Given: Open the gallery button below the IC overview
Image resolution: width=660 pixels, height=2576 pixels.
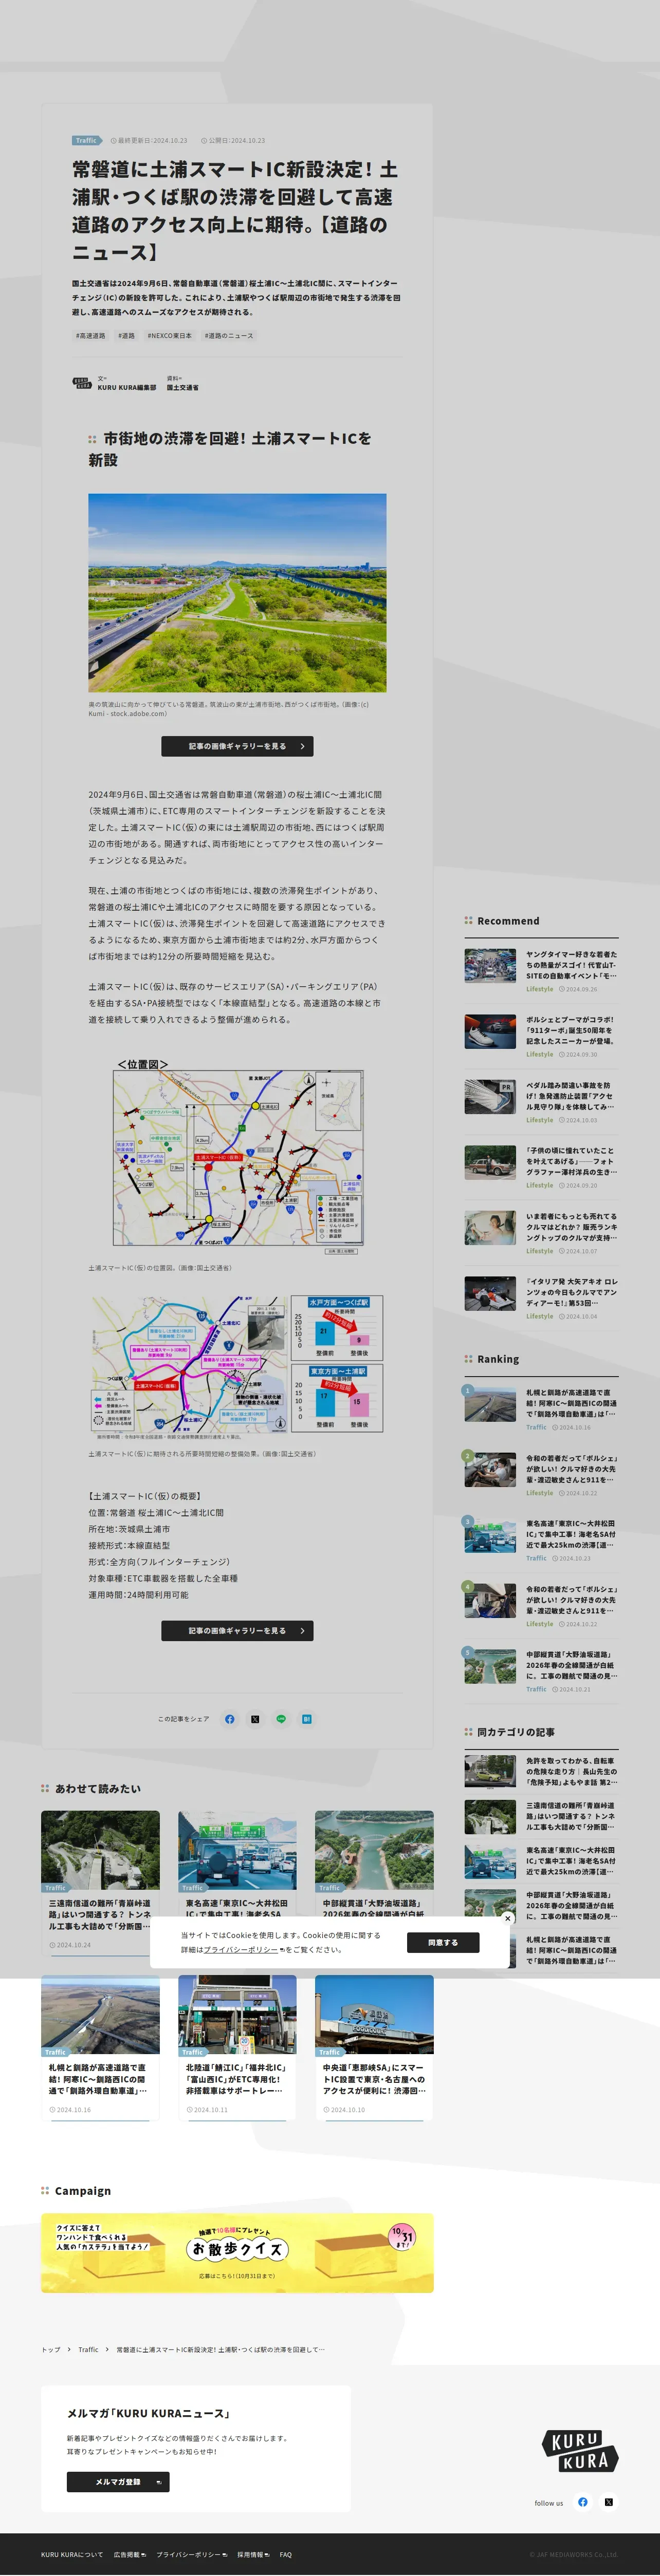Looking at the screenshot, I should pos(237,1631).
